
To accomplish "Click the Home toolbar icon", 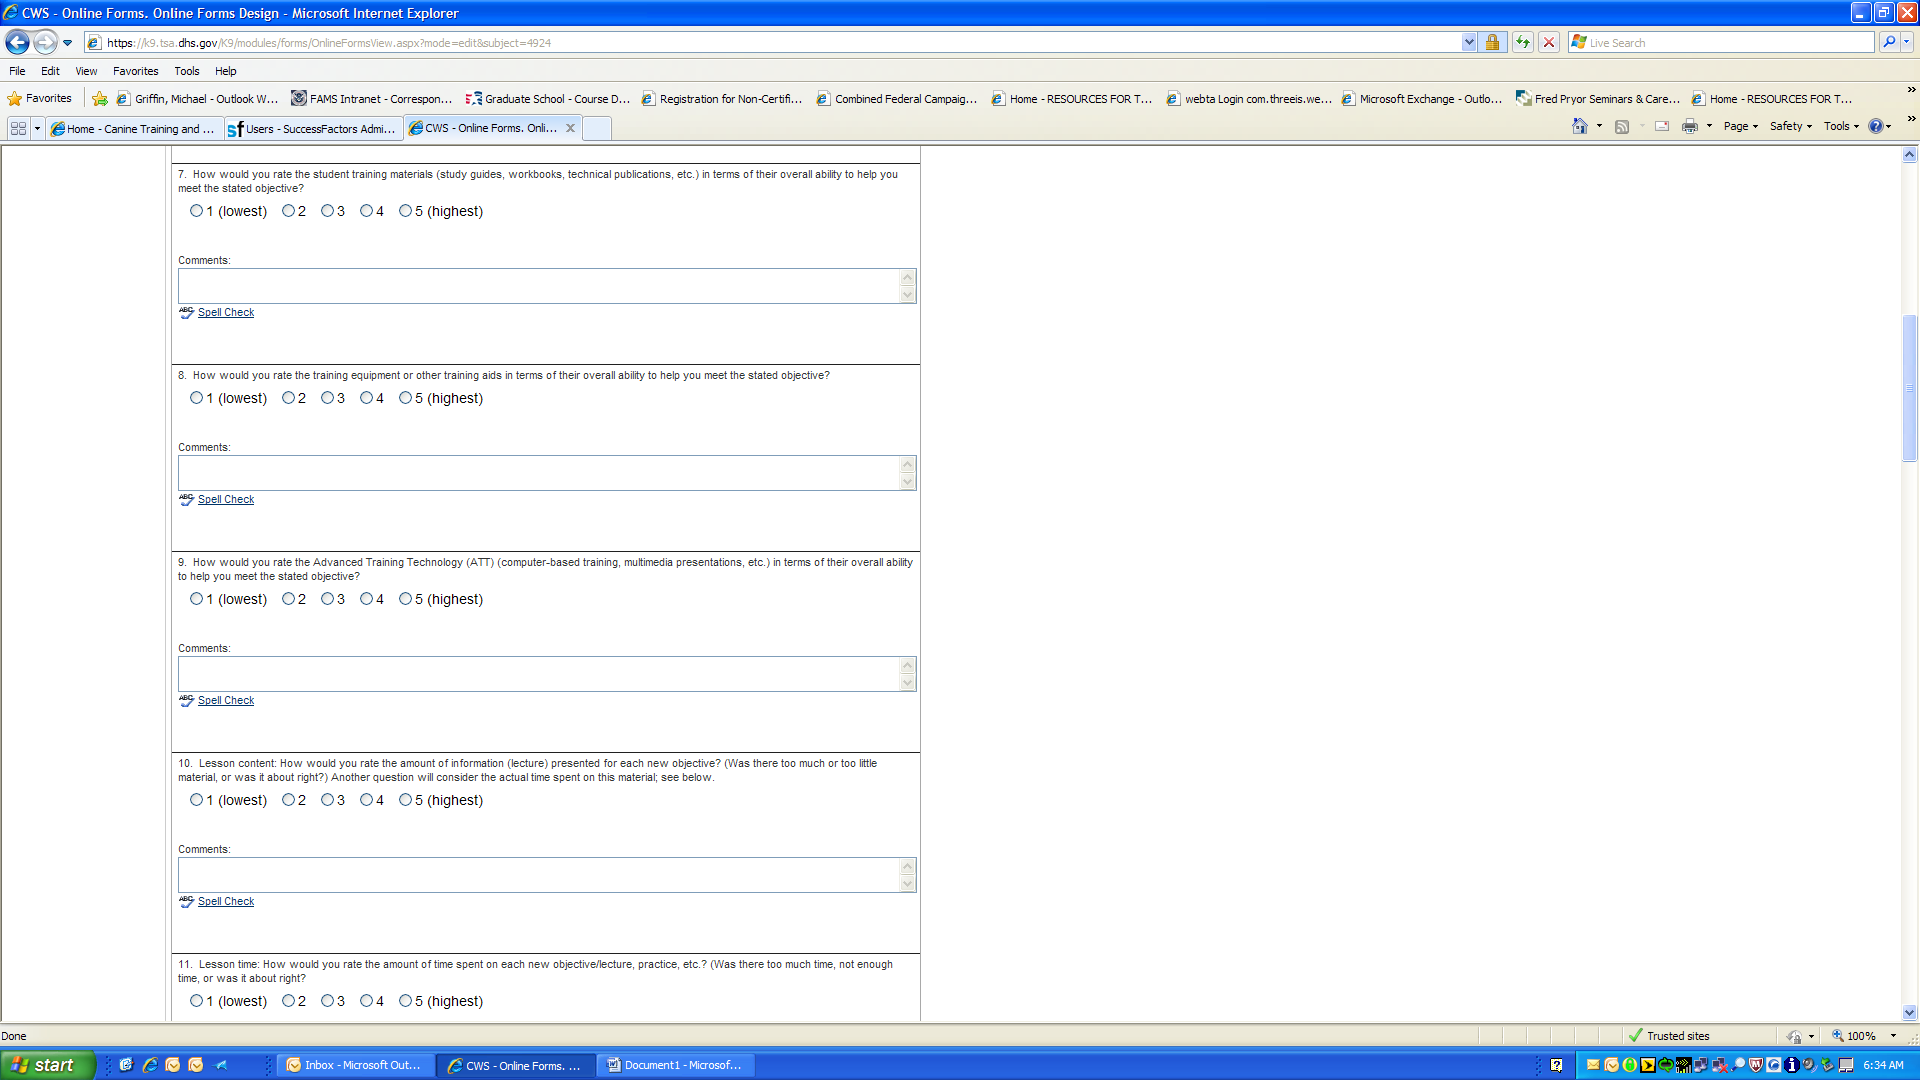I will pos(1580,127).
